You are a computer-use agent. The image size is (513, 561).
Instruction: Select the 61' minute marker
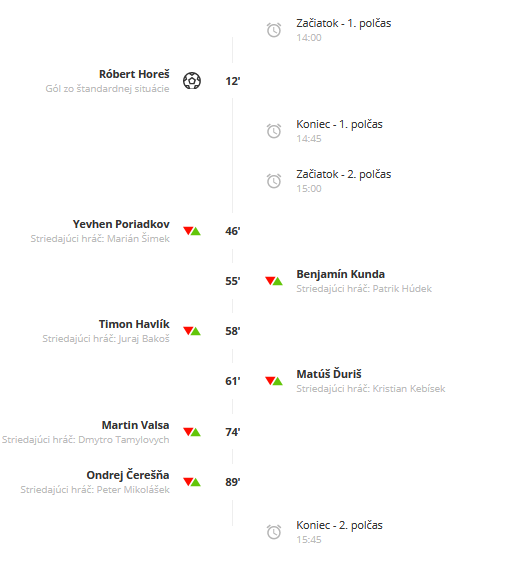click(x=233, y=381)
